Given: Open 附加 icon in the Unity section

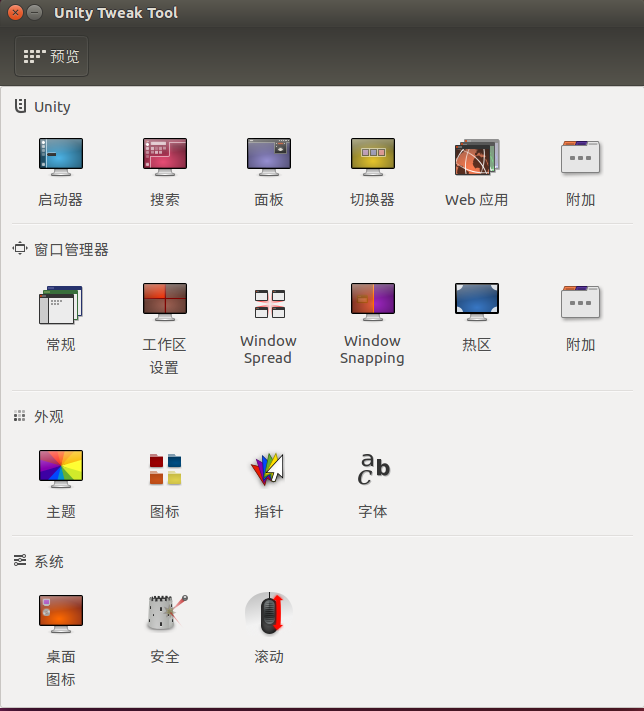Looking at the screenshot, I should point(581,158).
